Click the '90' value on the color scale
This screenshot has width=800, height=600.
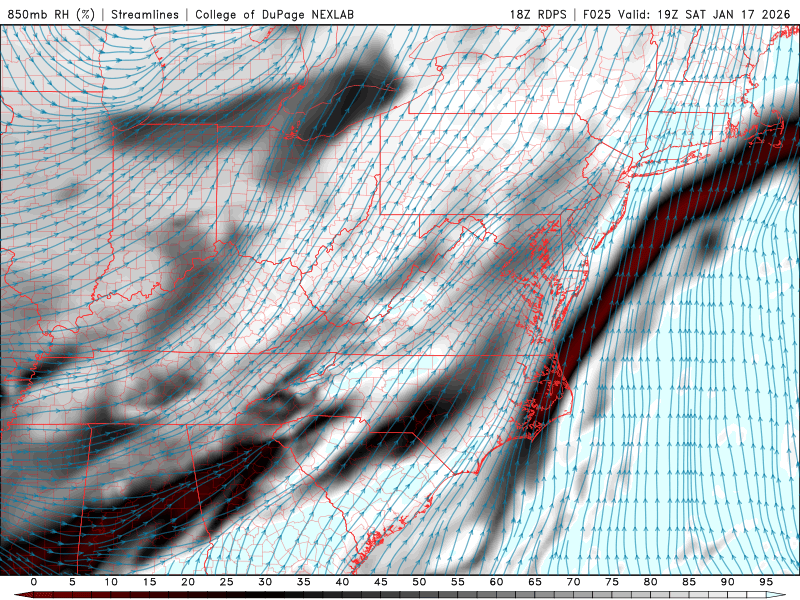click(728, 582)
